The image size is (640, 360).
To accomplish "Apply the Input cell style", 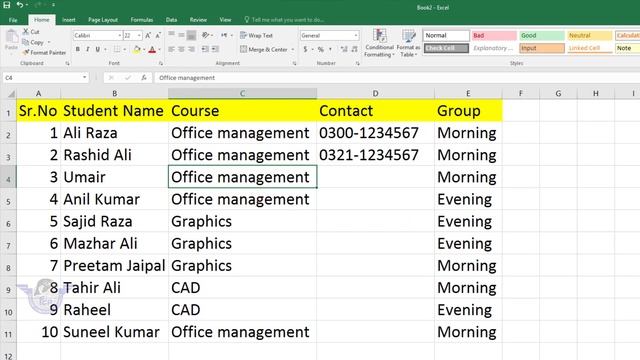I will 542,48.
